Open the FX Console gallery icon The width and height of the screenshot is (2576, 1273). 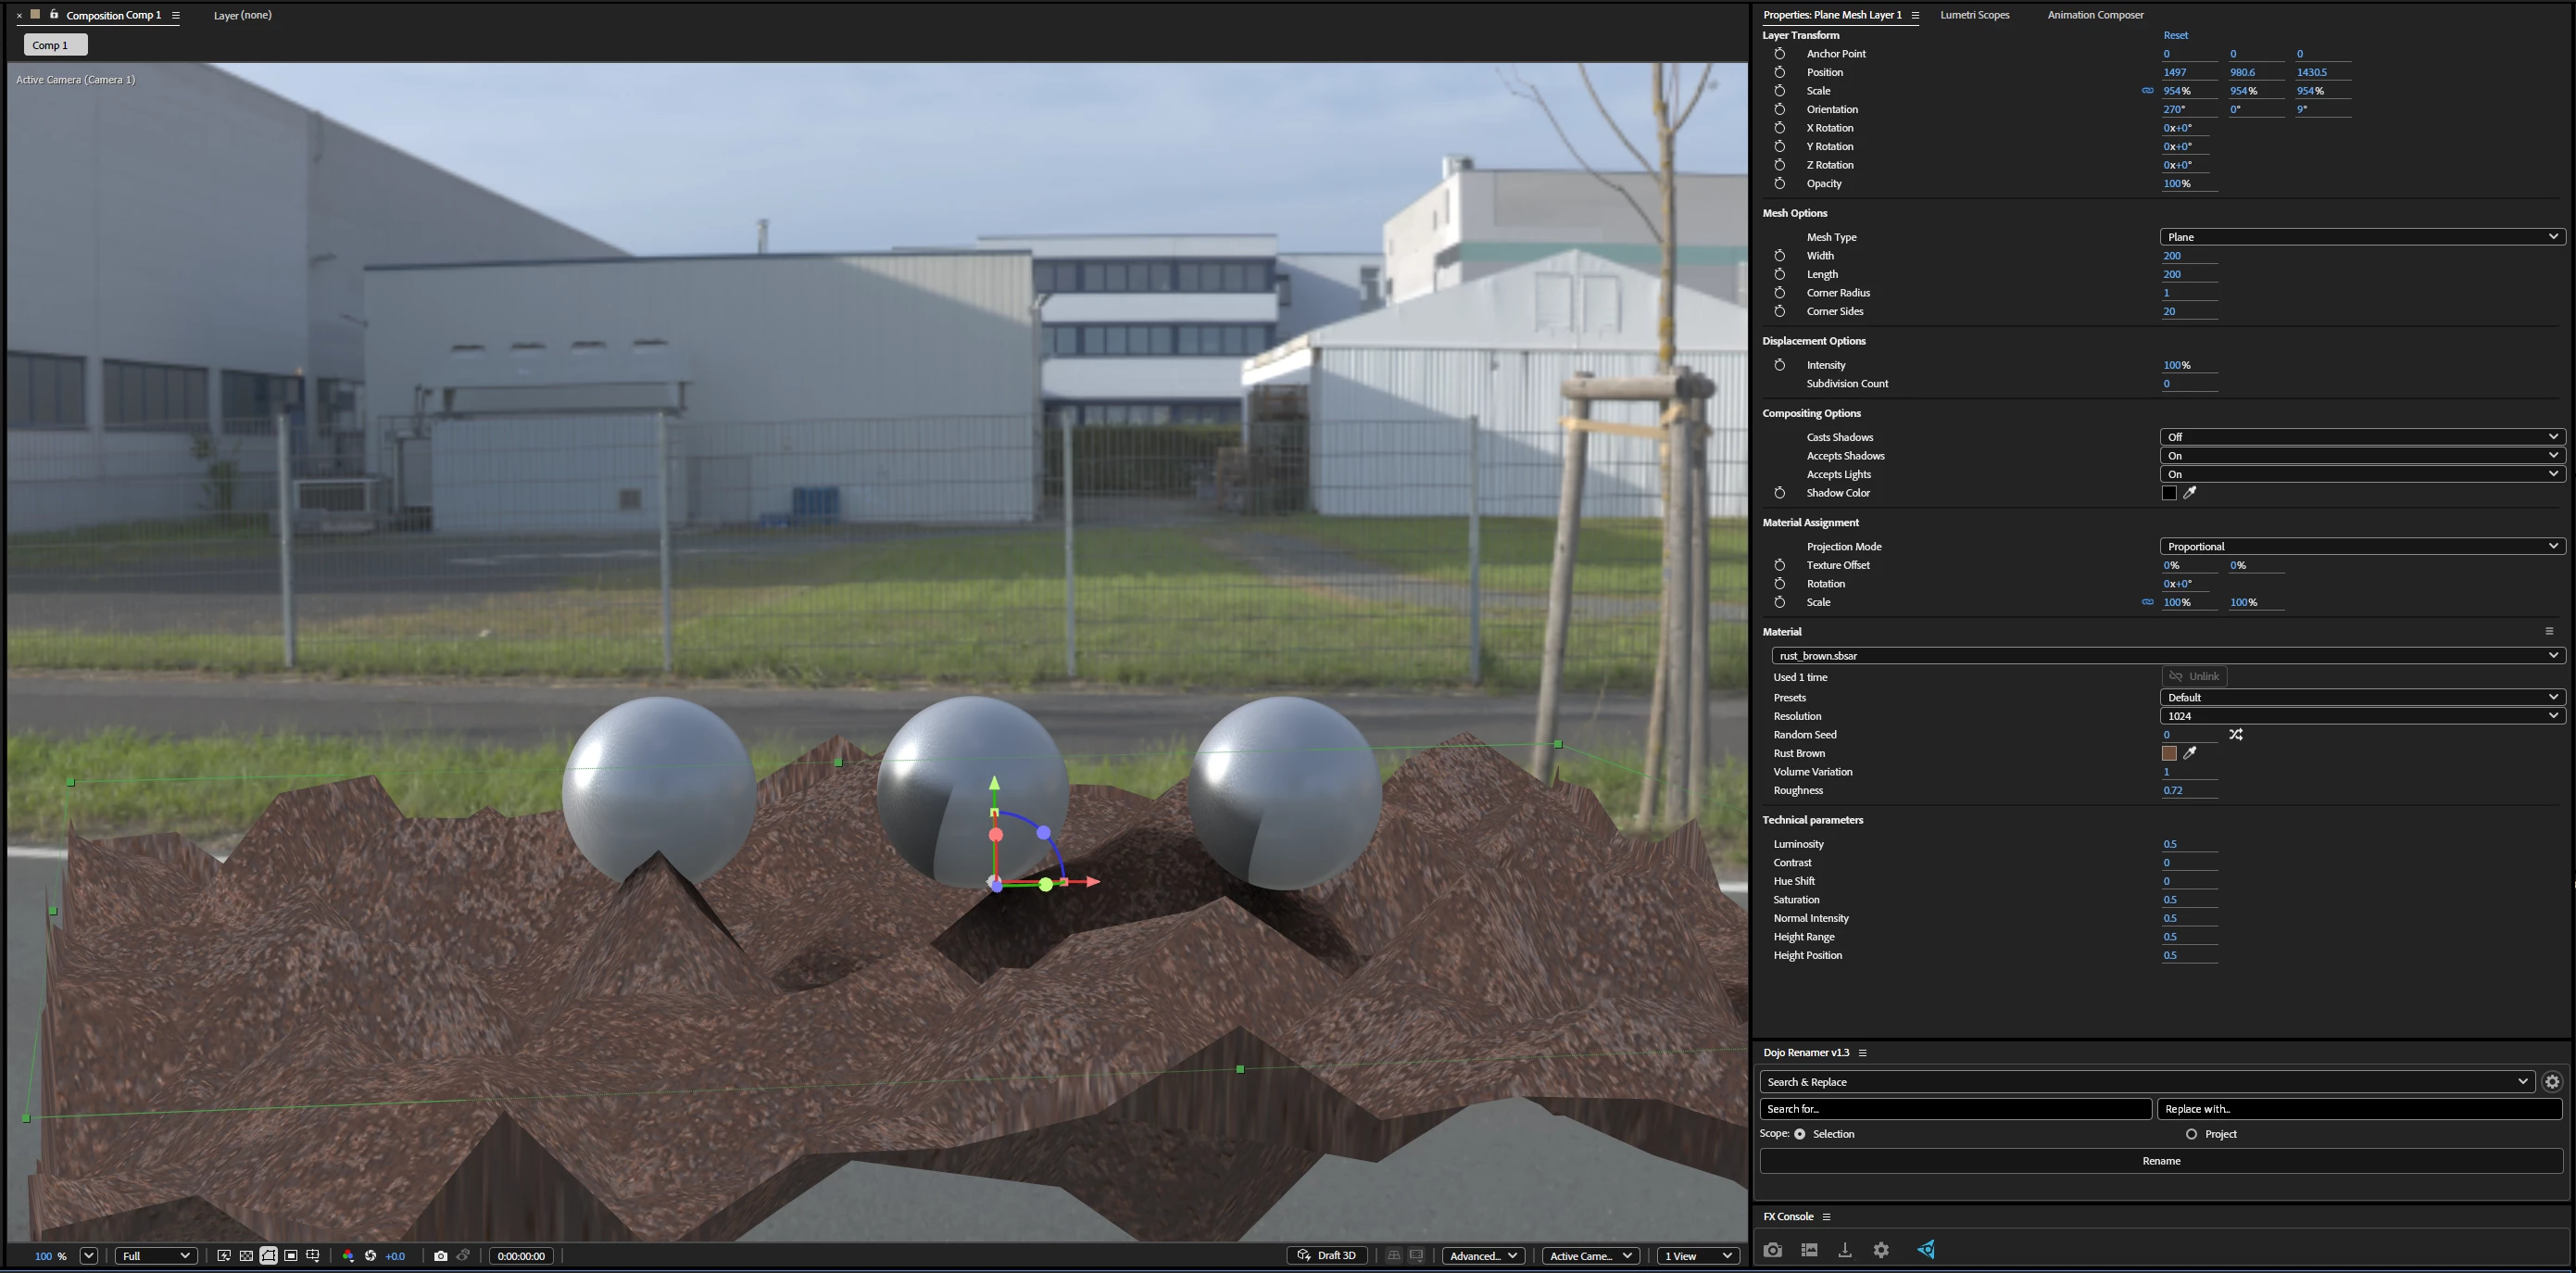(1809, 1250)
